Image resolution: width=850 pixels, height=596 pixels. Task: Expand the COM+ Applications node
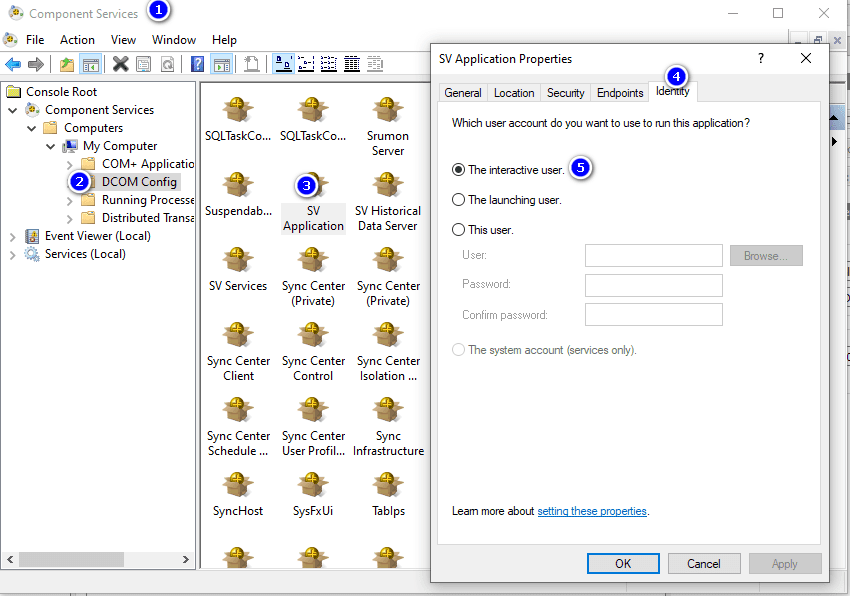tap(69, 164)
